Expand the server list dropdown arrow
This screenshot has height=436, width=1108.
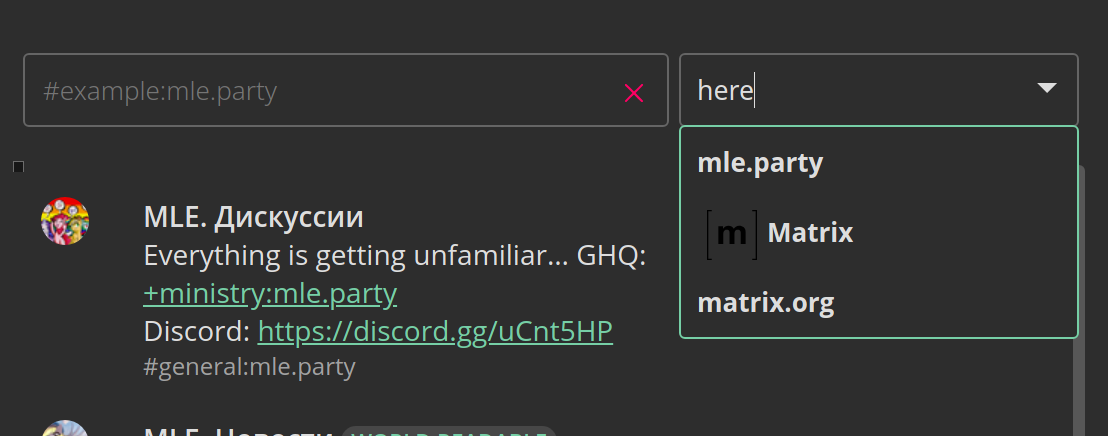point(1046,88)
